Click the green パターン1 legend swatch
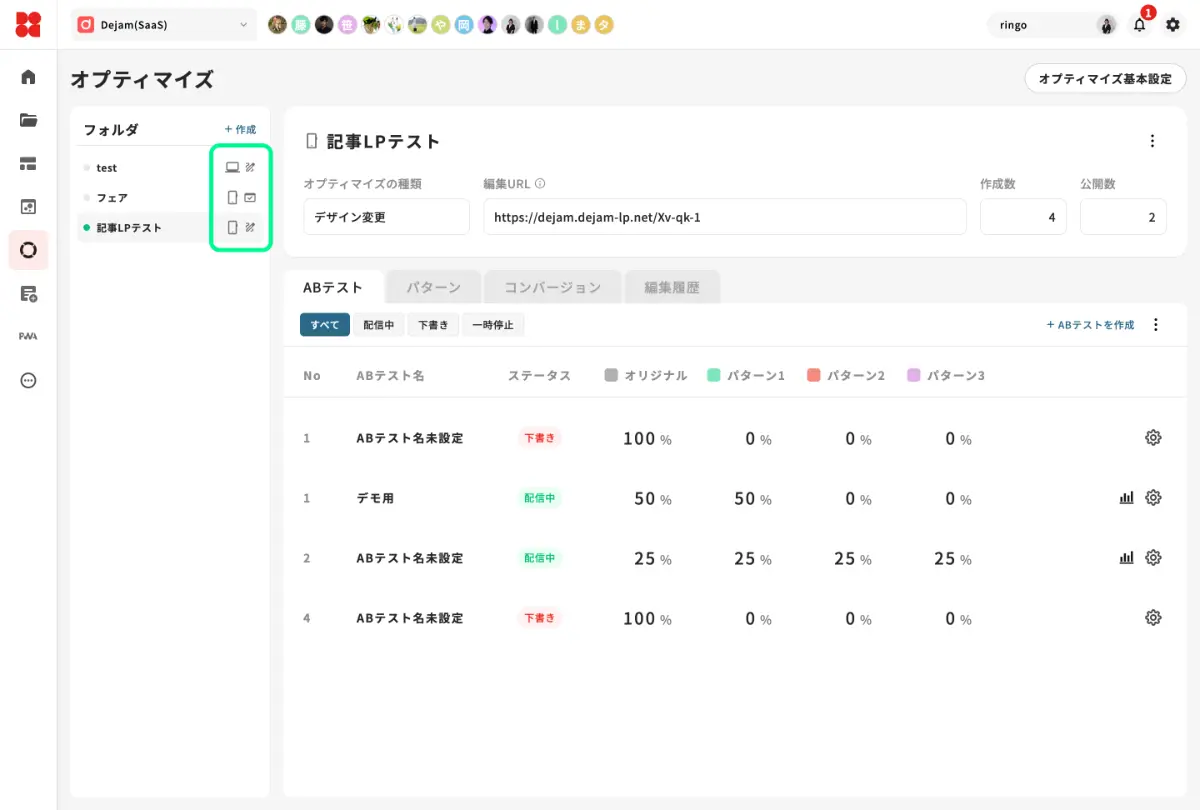 [x=714, y=375]
